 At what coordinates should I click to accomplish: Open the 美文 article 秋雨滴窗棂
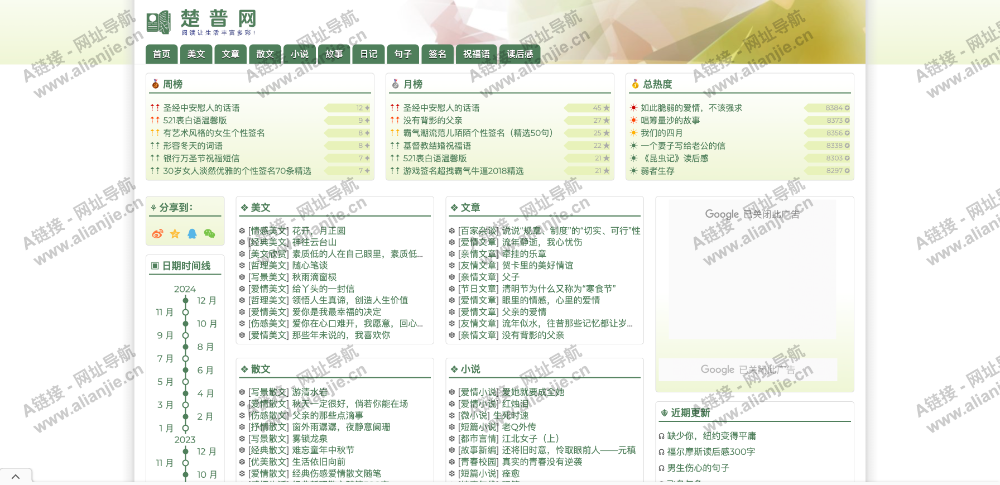[x=314, y=277]
